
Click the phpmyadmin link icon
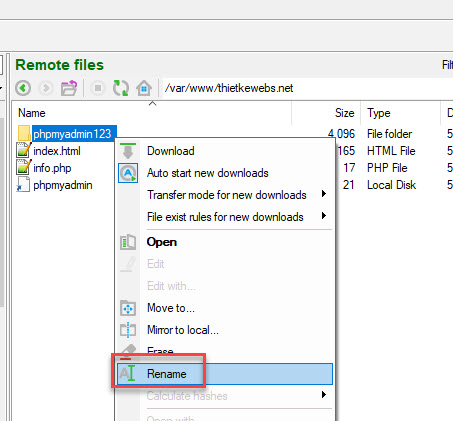pyautogui.click(x=24, y=184)
